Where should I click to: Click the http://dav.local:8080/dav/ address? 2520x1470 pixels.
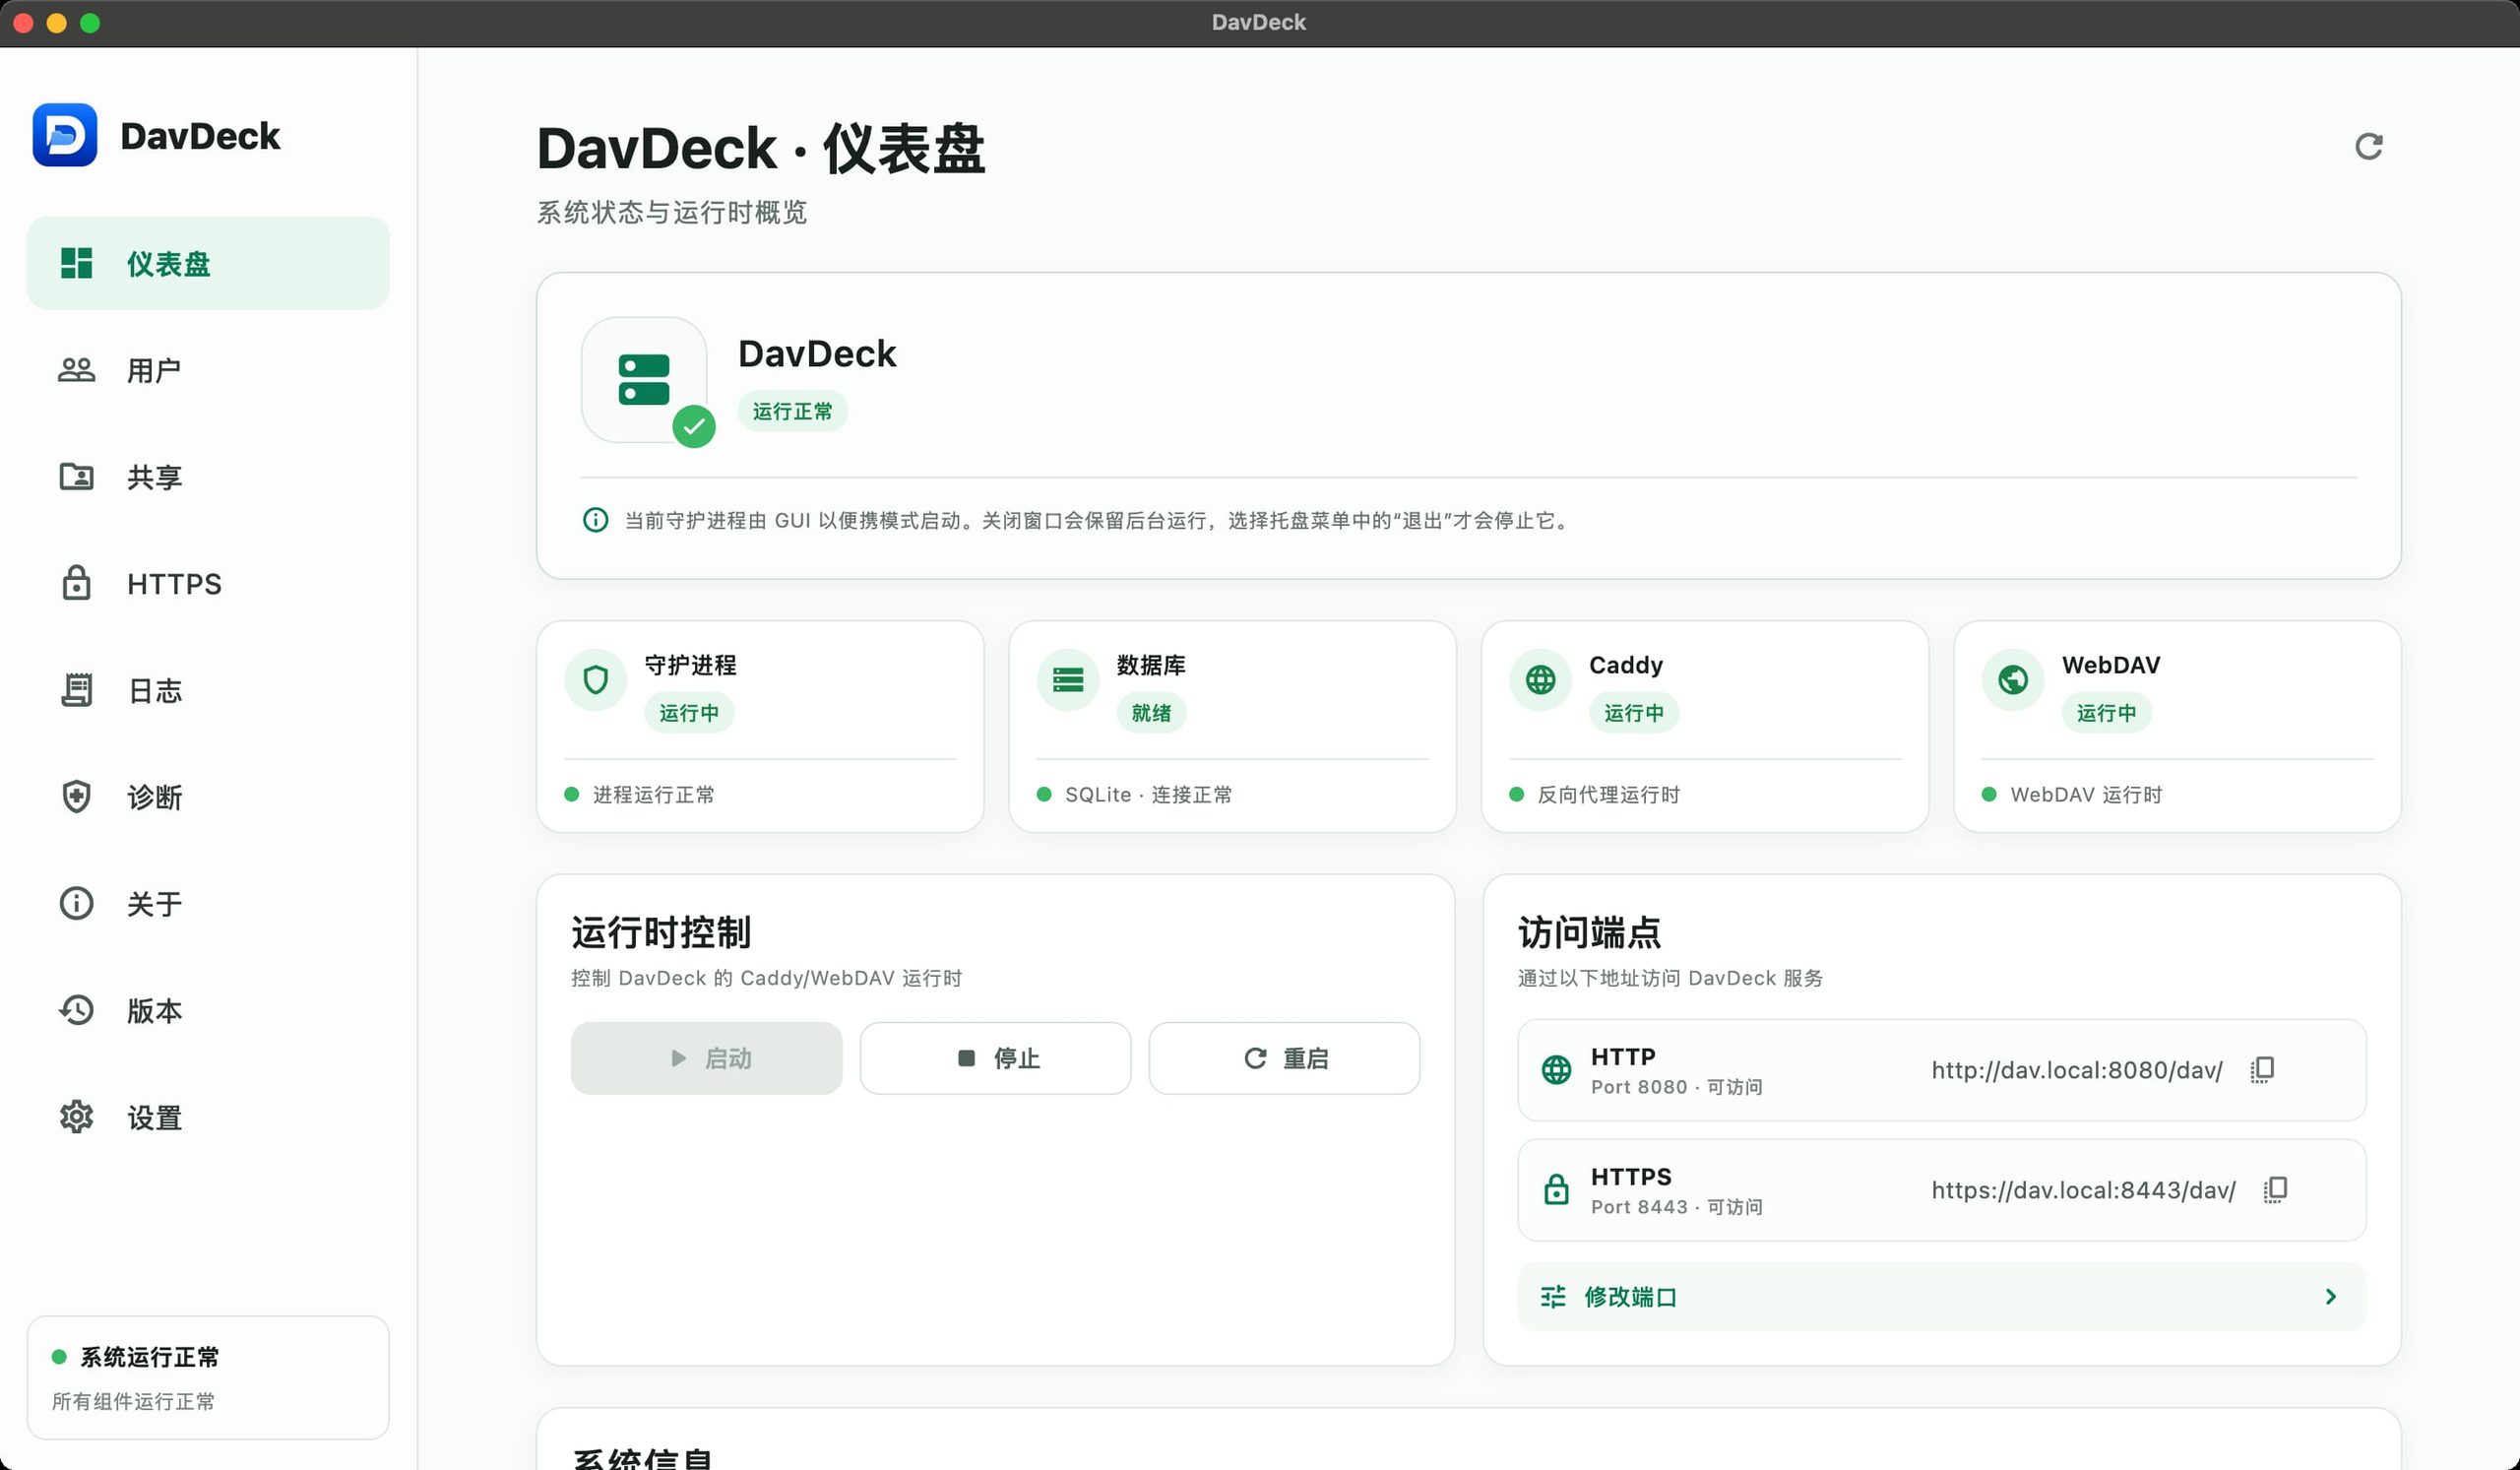point(2077,1070)
